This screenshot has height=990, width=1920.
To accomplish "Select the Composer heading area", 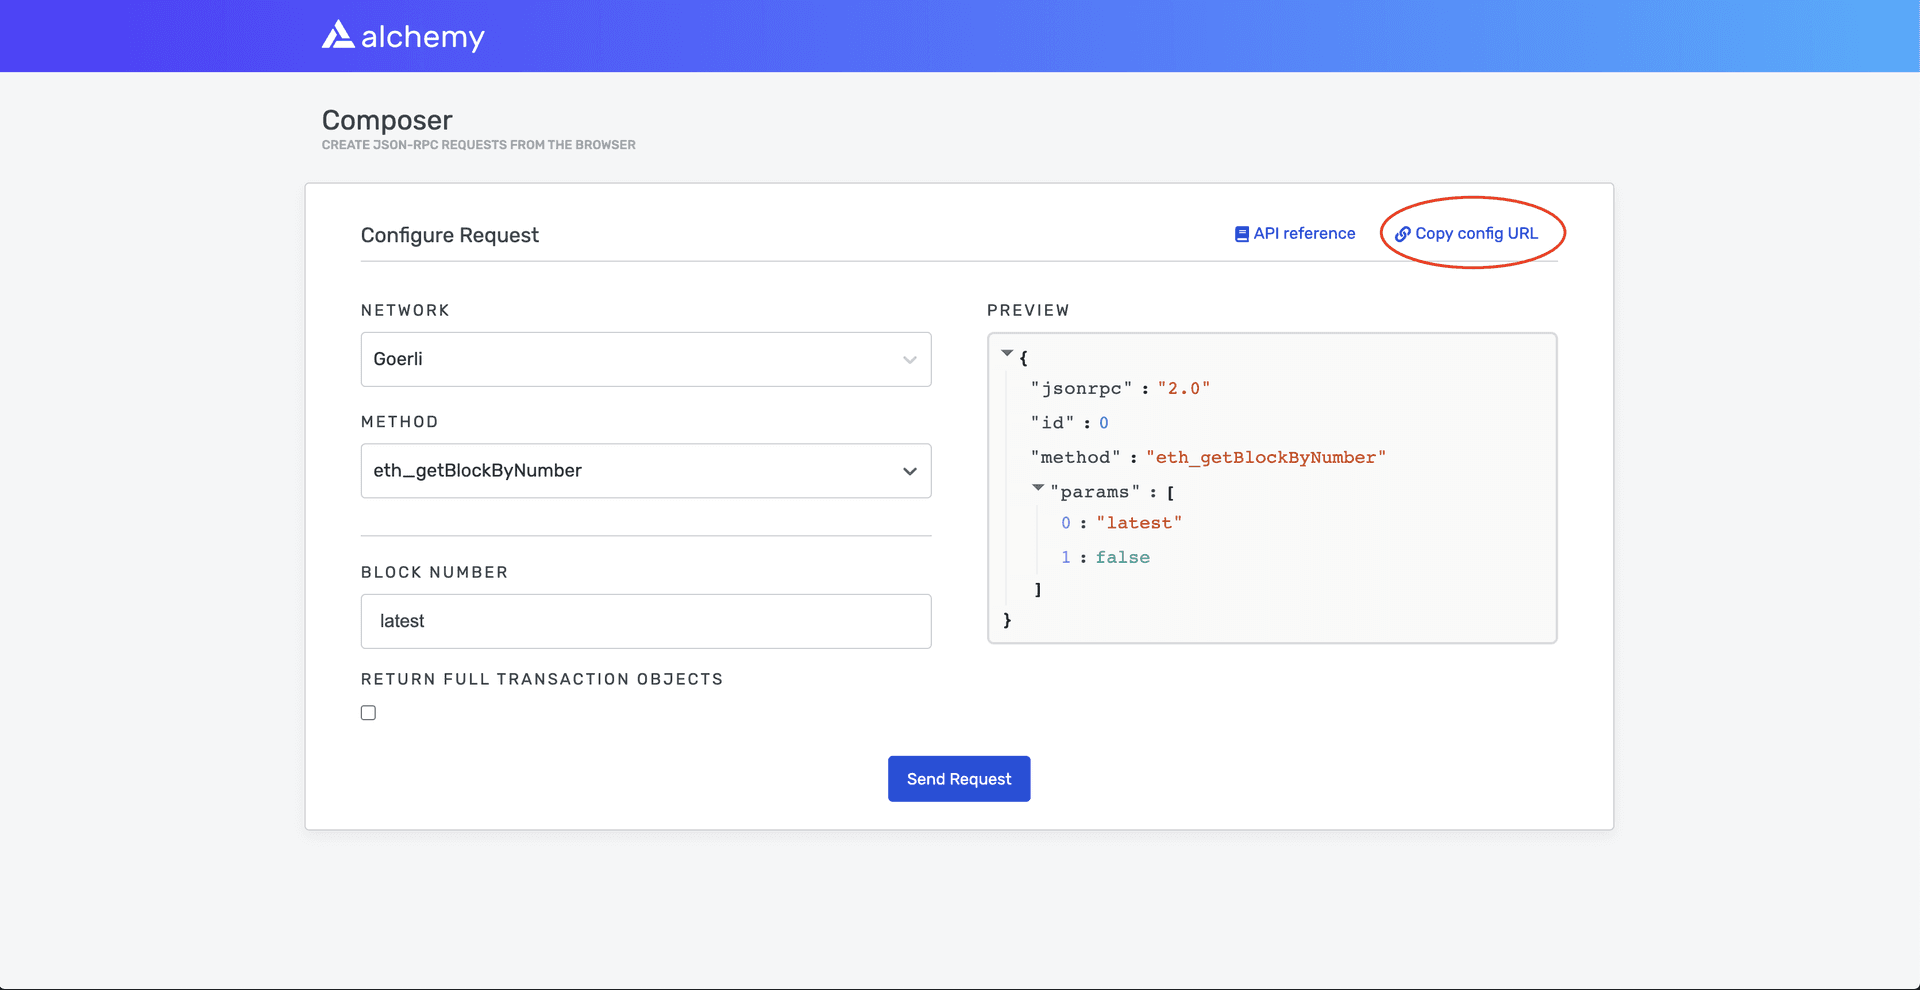I will pyautogui.click(x=387, y=120).
